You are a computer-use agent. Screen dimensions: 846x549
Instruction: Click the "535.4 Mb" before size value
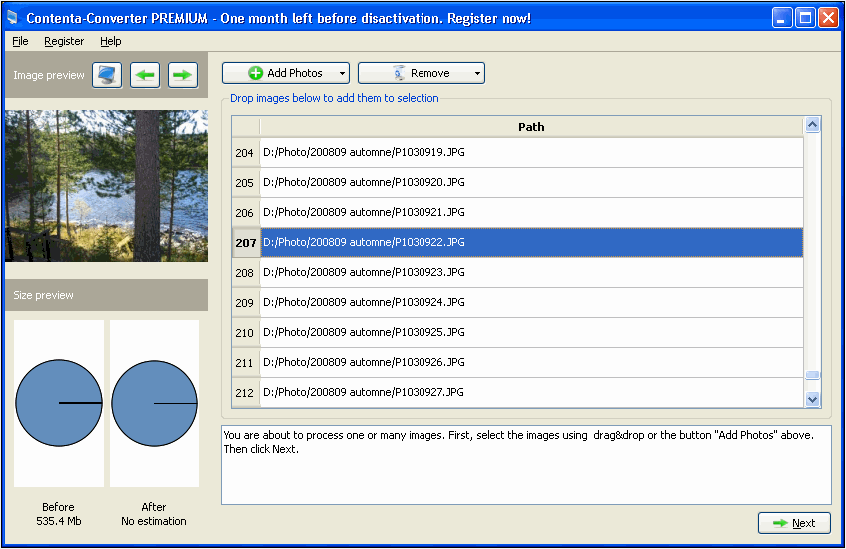coord(59,521)
